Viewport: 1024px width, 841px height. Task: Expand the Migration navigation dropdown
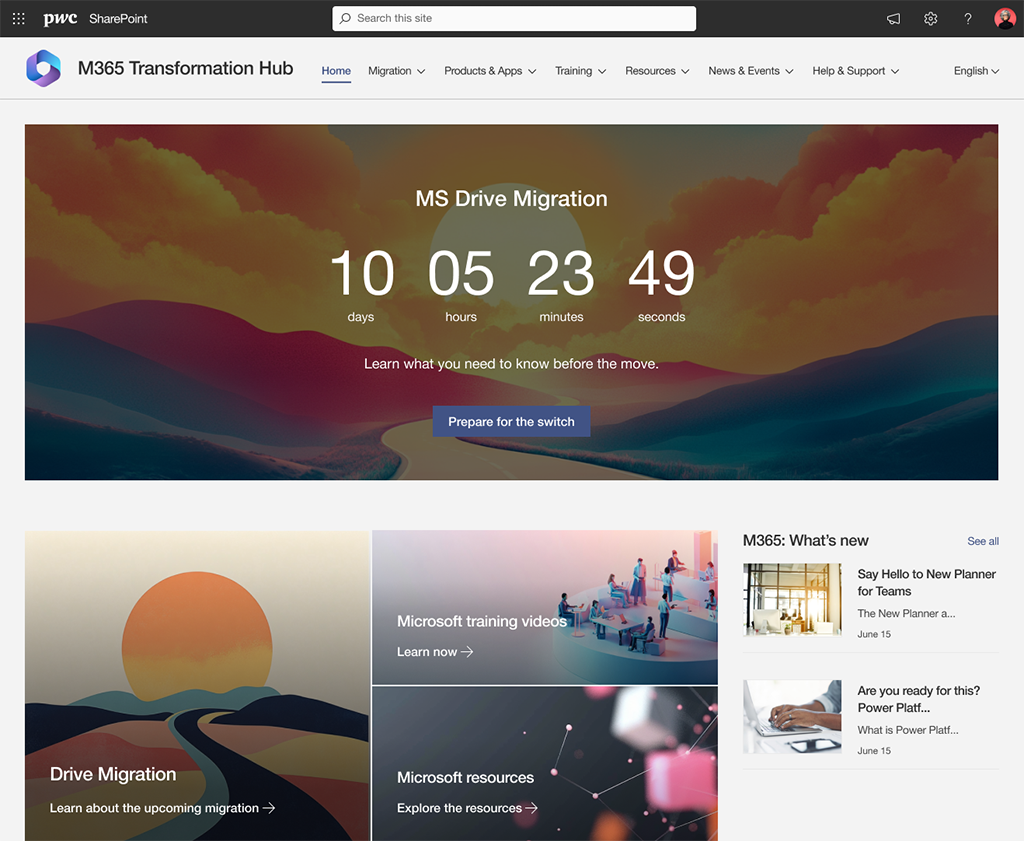tap(396, 71)
